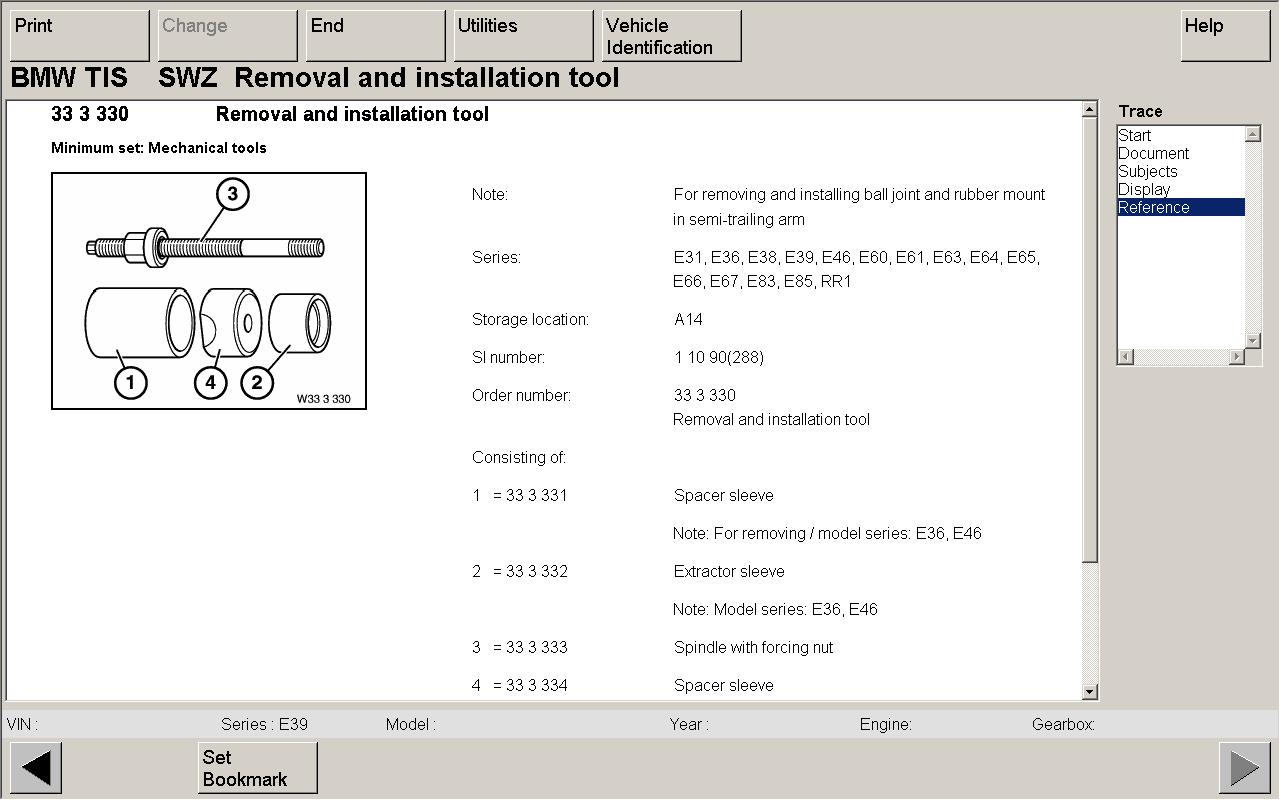Click SI number '1 10 90(288)'

click(719, 358)
